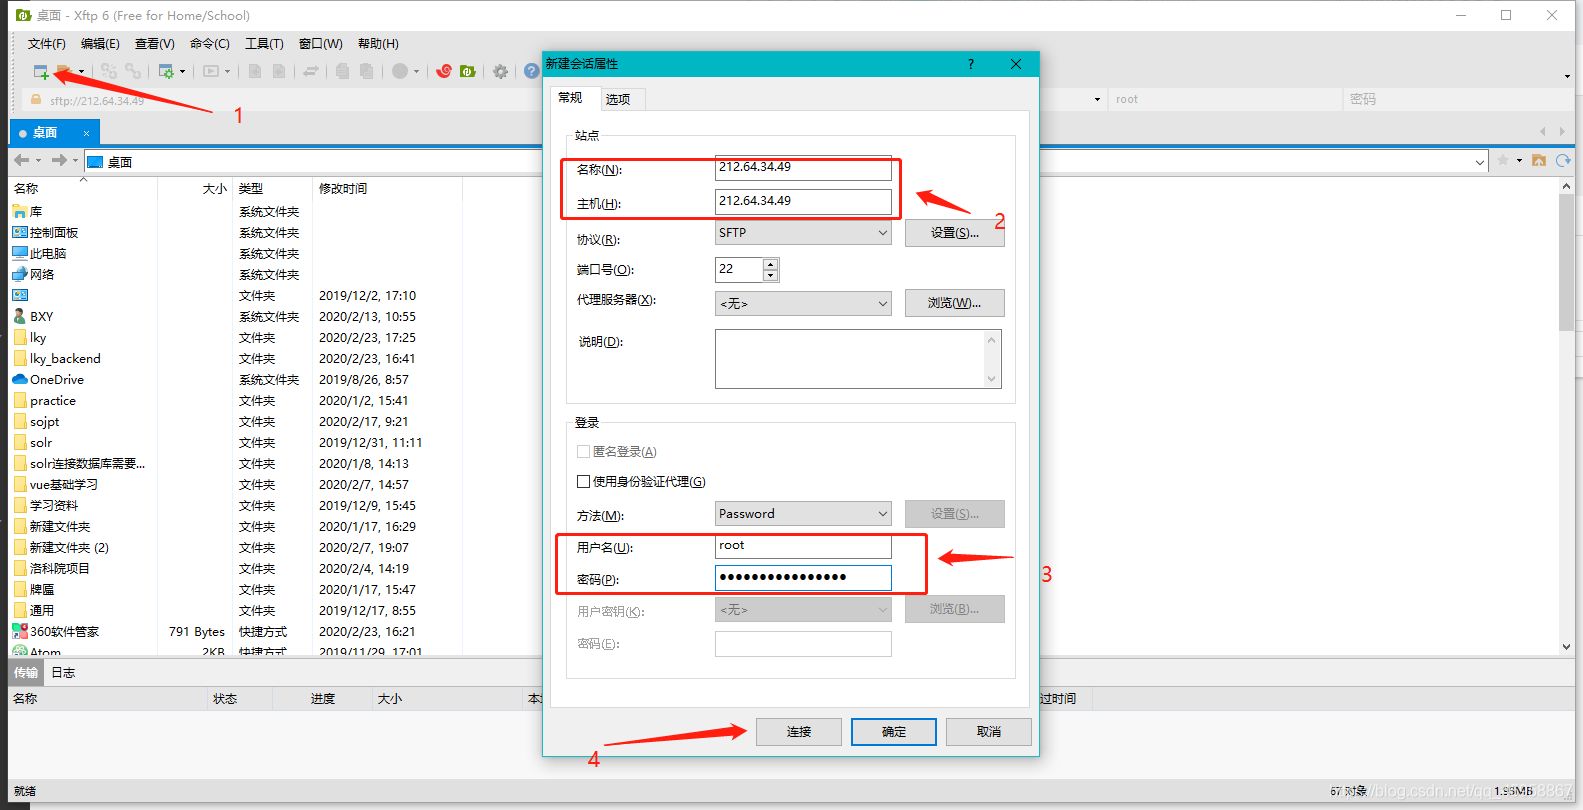Close the 新建会话属性 dialog
Screen dimensions: 1583x810
1016,64
